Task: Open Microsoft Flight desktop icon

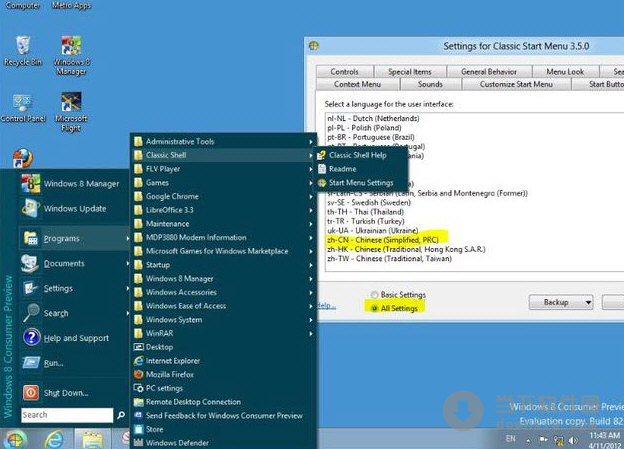Action: [x=71, y=111]
